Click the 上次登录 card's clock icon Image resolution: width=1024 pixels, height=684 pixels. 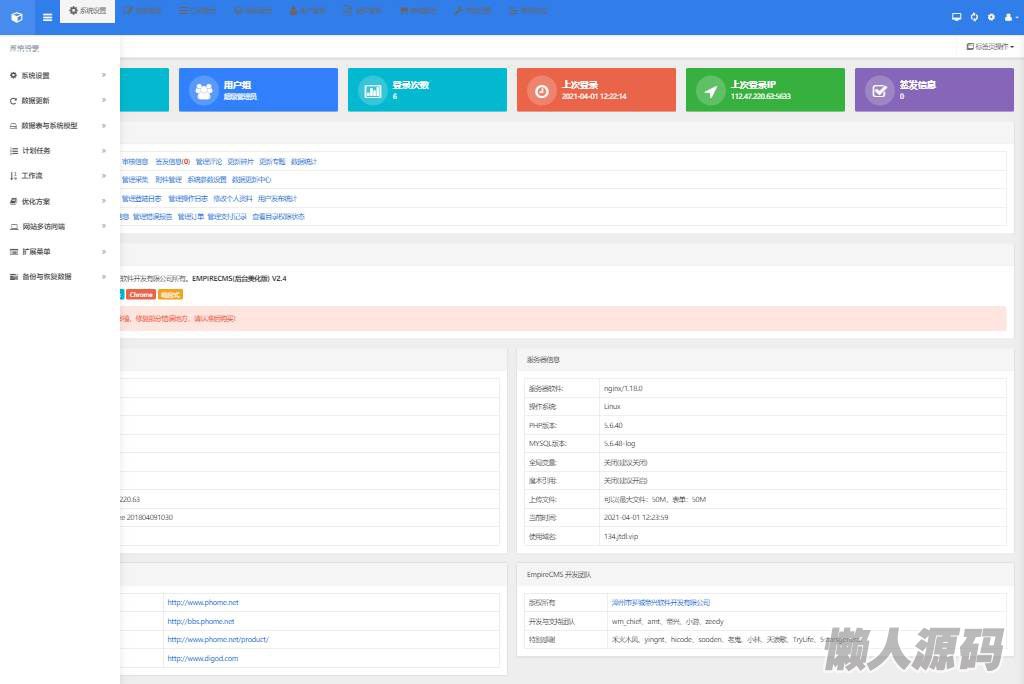(x=542, y=90)
